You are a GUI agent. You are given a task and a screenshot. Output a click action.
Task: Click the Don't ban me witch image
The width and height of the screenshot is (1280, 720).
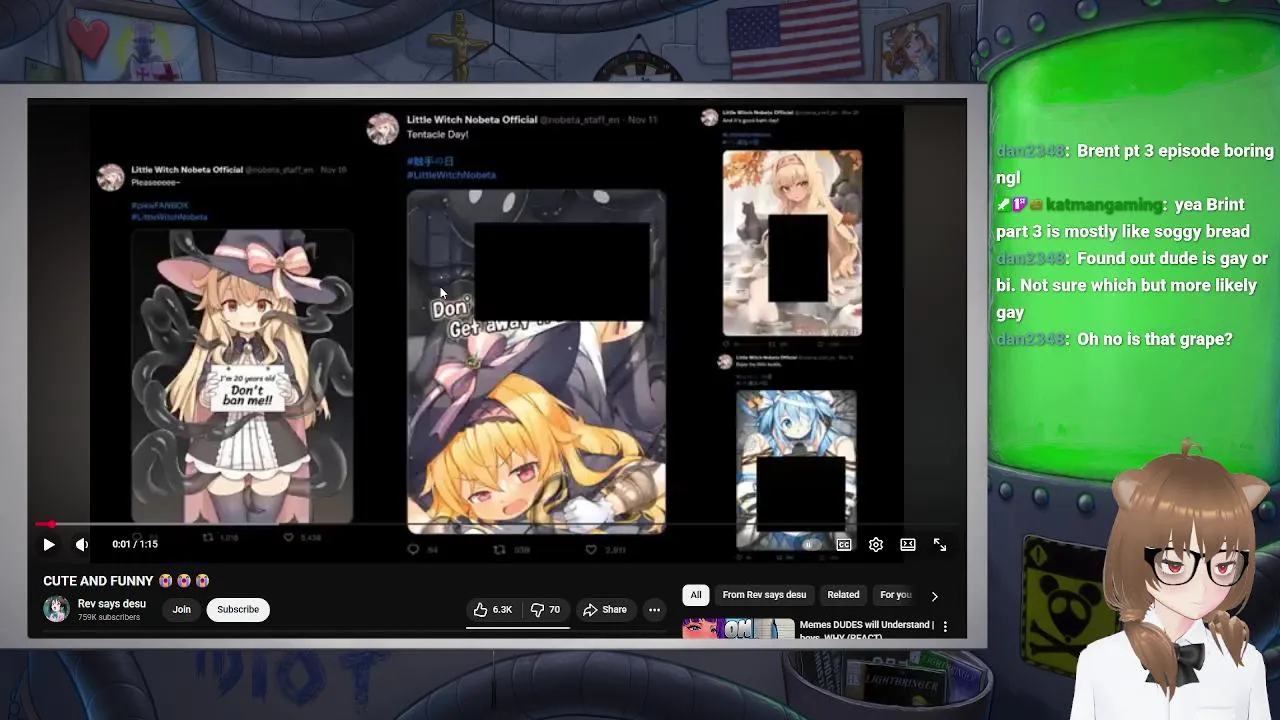[x=243, y=375]
